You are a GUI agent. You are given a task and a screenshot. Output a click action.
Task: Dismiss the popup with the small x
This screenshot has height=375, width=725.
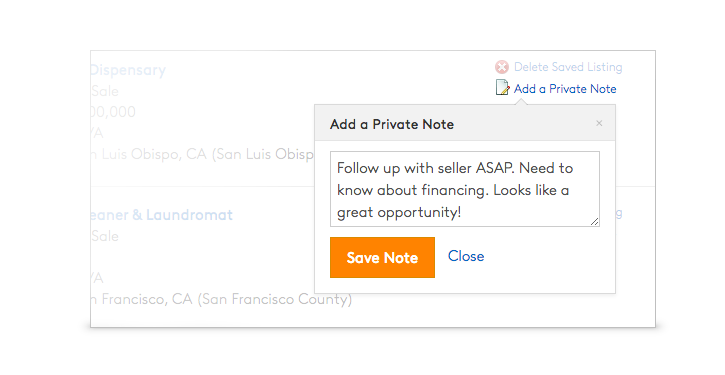599,123
